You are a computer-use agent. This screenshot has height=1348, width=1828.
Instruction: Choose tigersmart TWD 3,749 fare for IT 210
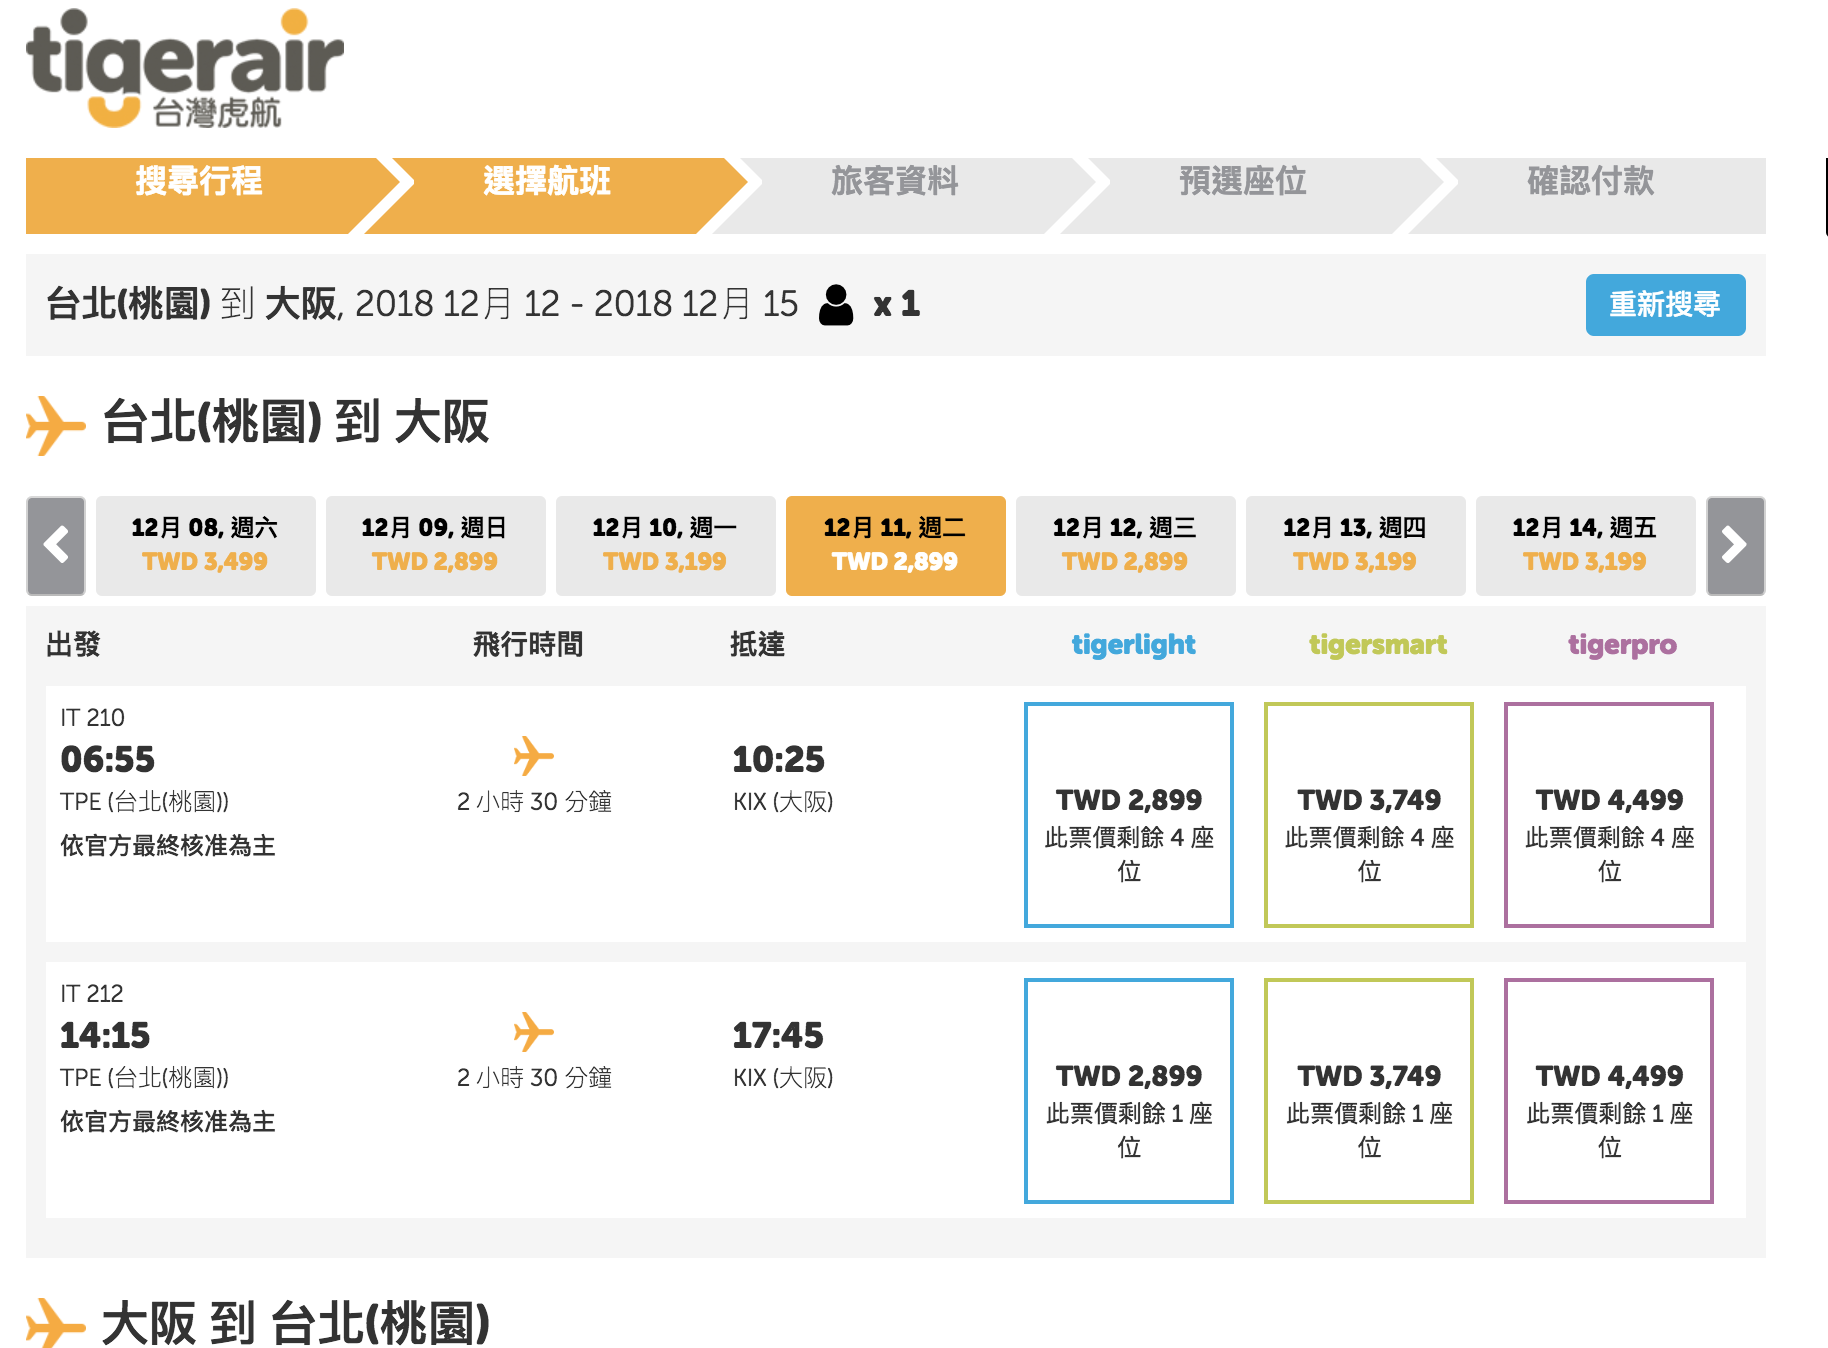pos(1369,815)
